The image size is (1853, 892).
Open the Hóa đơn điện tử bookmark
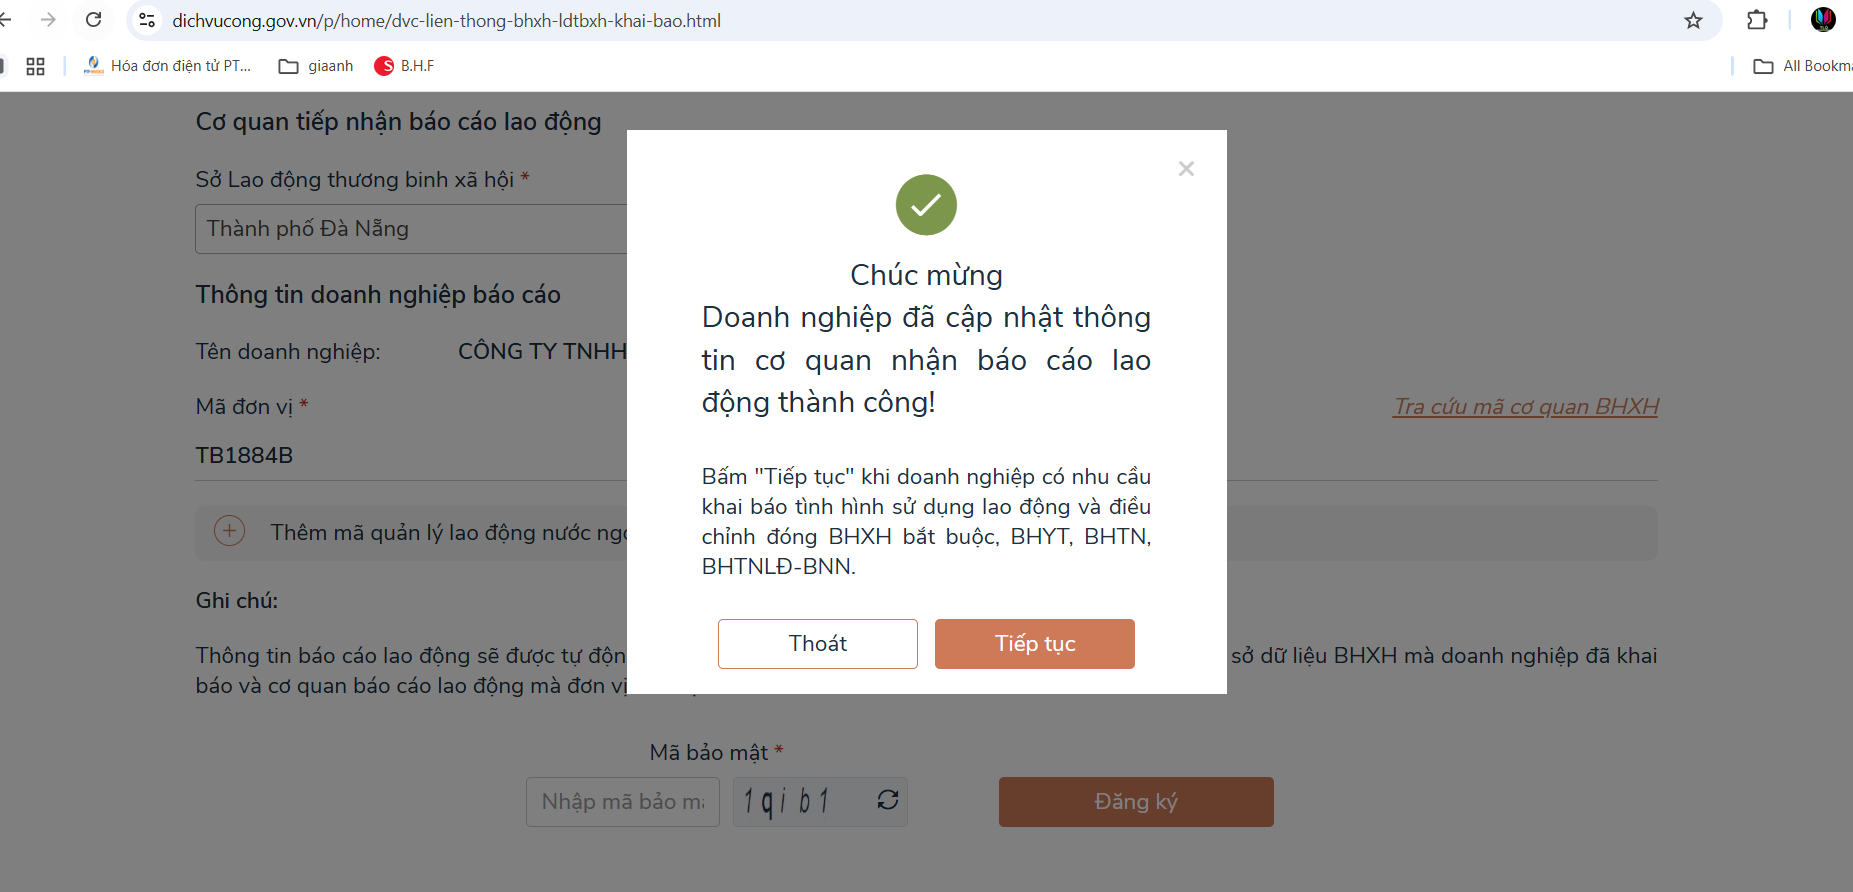tap(168, 66)
